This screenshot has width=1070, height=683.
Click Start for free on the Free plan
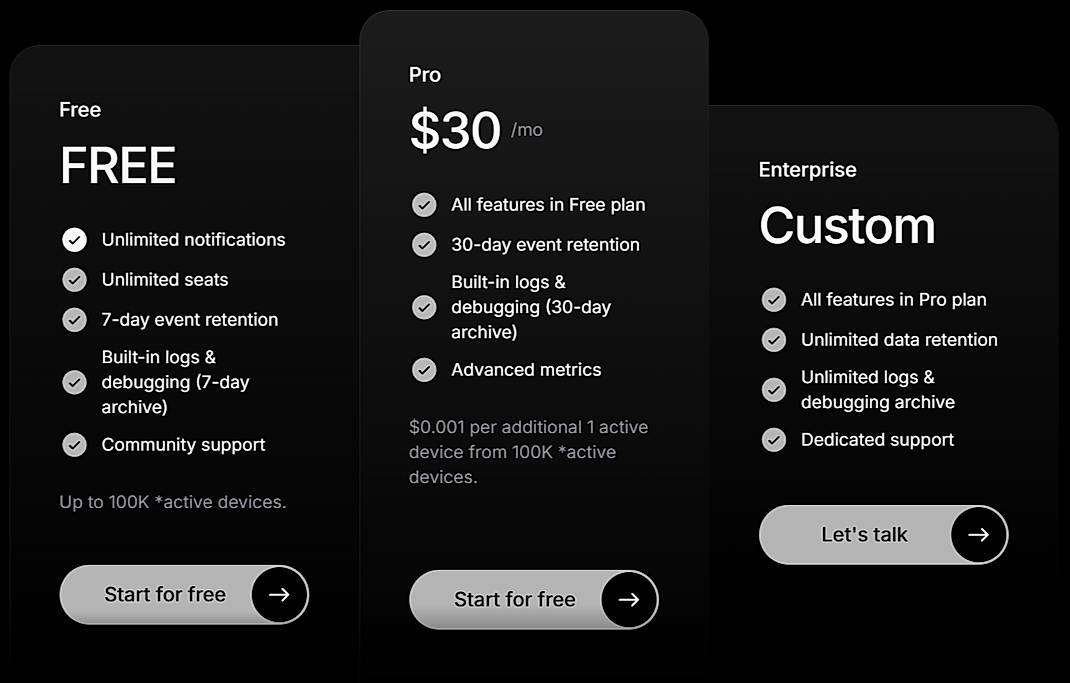tap(183, 594)
